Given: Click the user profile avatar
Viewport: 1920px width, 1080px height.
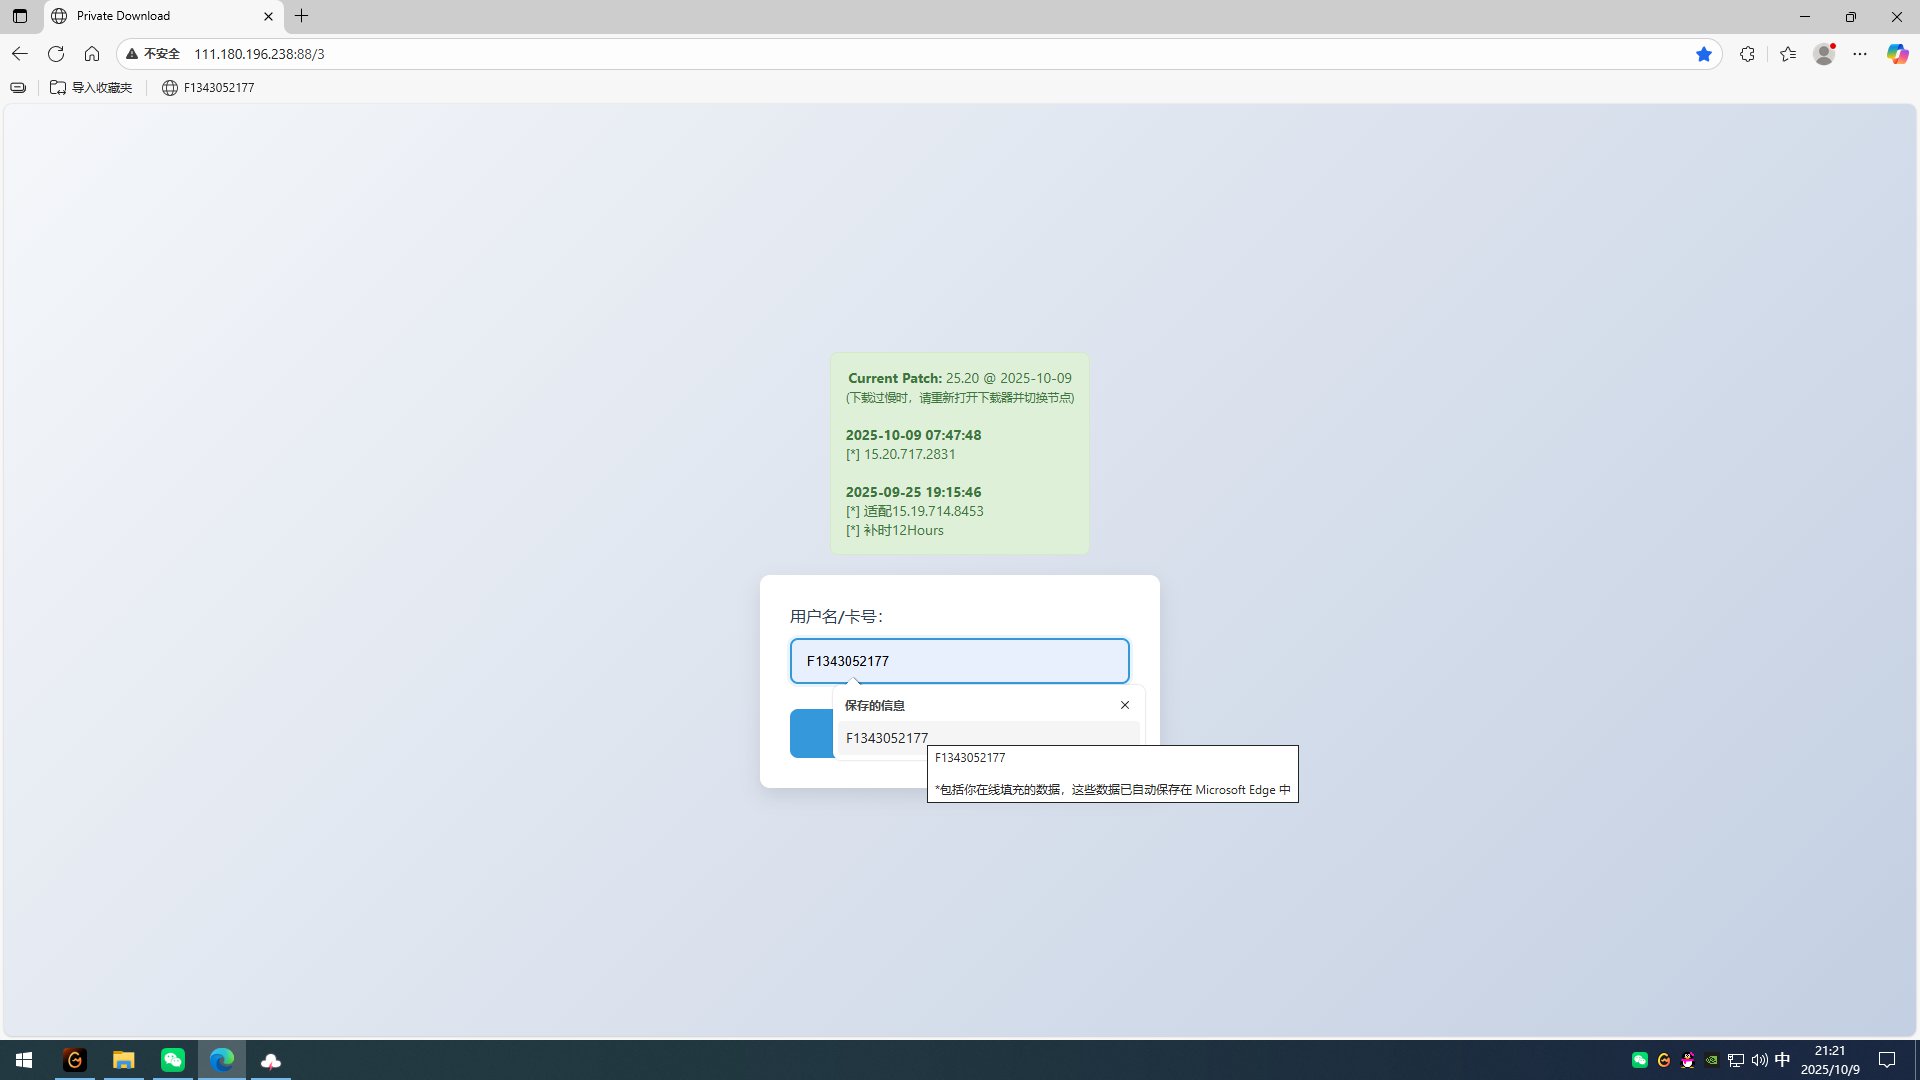Looking at the screenshot, I should coord(1824,54).
